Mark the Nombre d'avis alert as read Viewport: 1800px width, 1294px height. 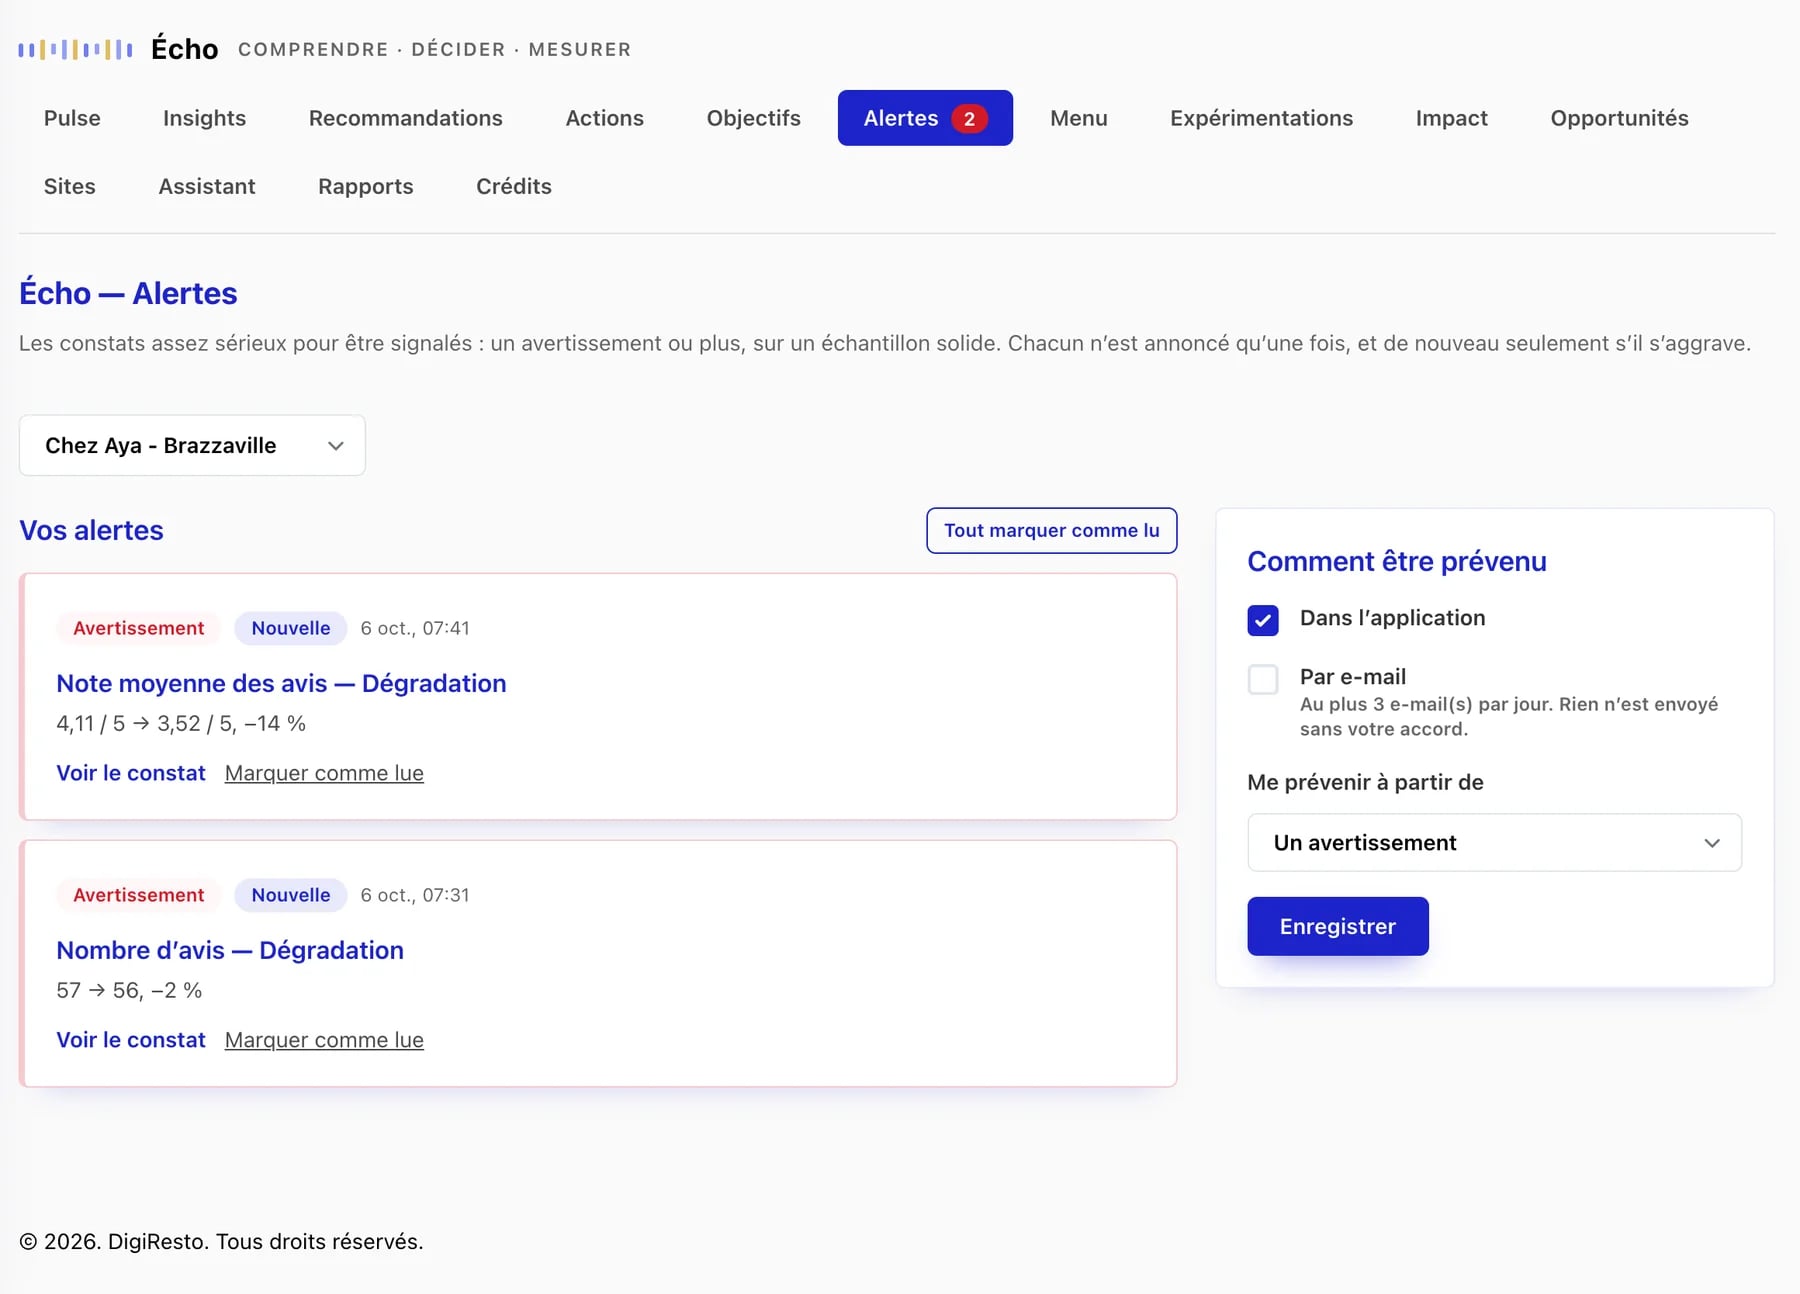pos(324,1040)
